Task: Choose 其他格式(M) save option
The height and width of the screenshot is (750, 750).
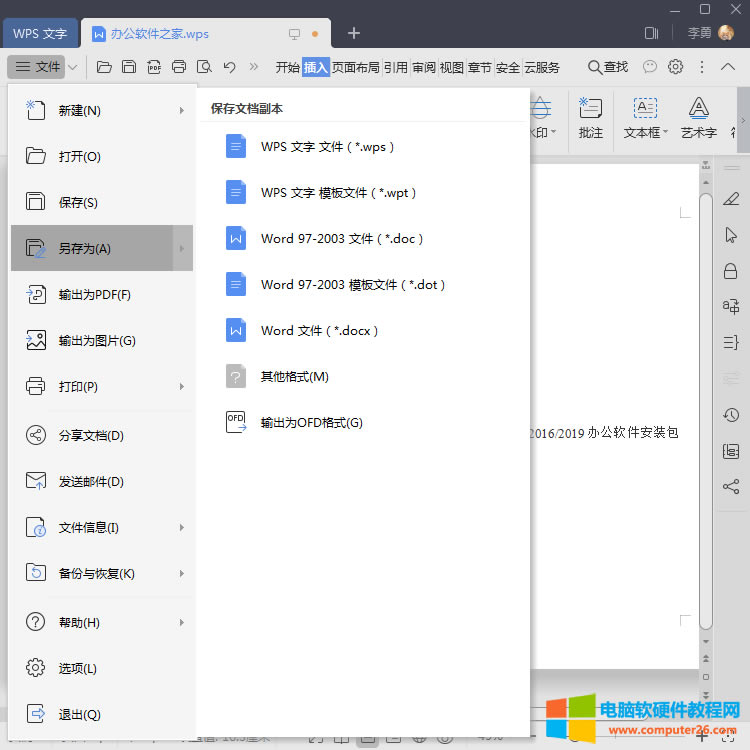Action: (x=295, y=377)
